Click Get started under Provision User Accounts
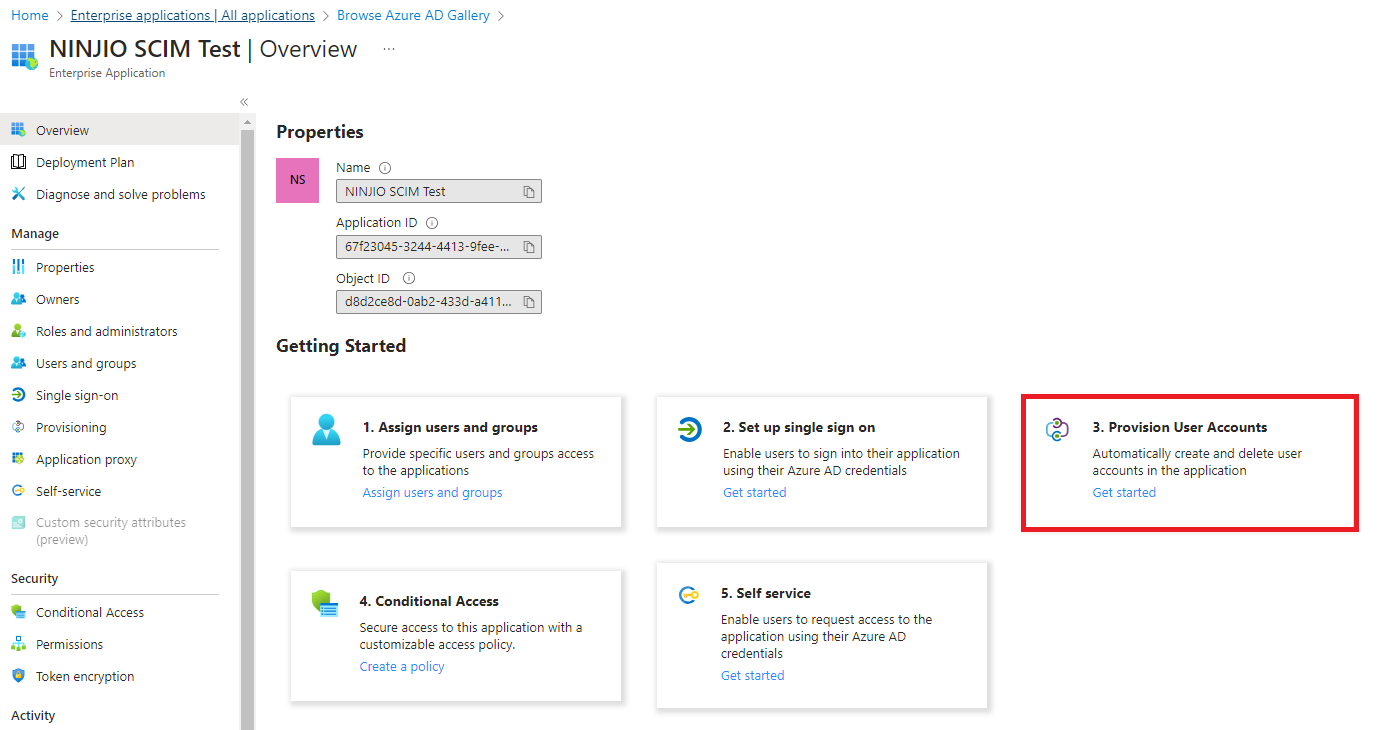Viewport: 1388px width, 730px height. tap(1123, 492)
